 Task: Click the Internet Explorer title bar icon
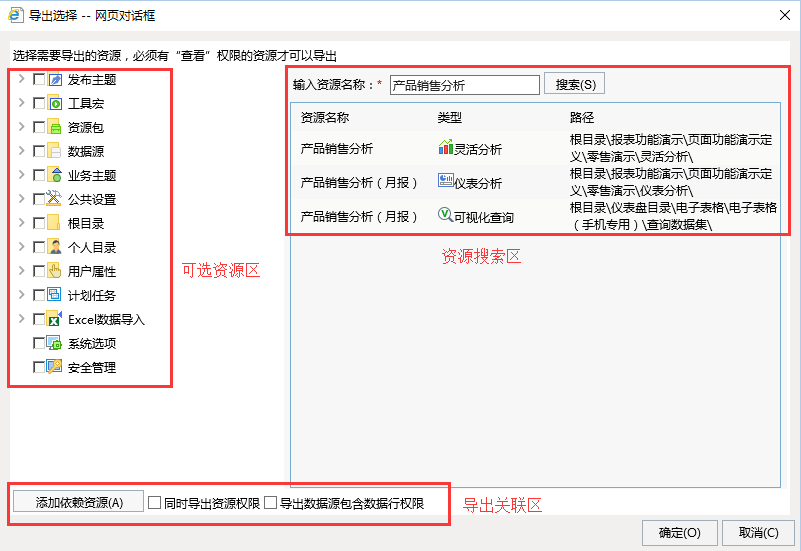15,15
